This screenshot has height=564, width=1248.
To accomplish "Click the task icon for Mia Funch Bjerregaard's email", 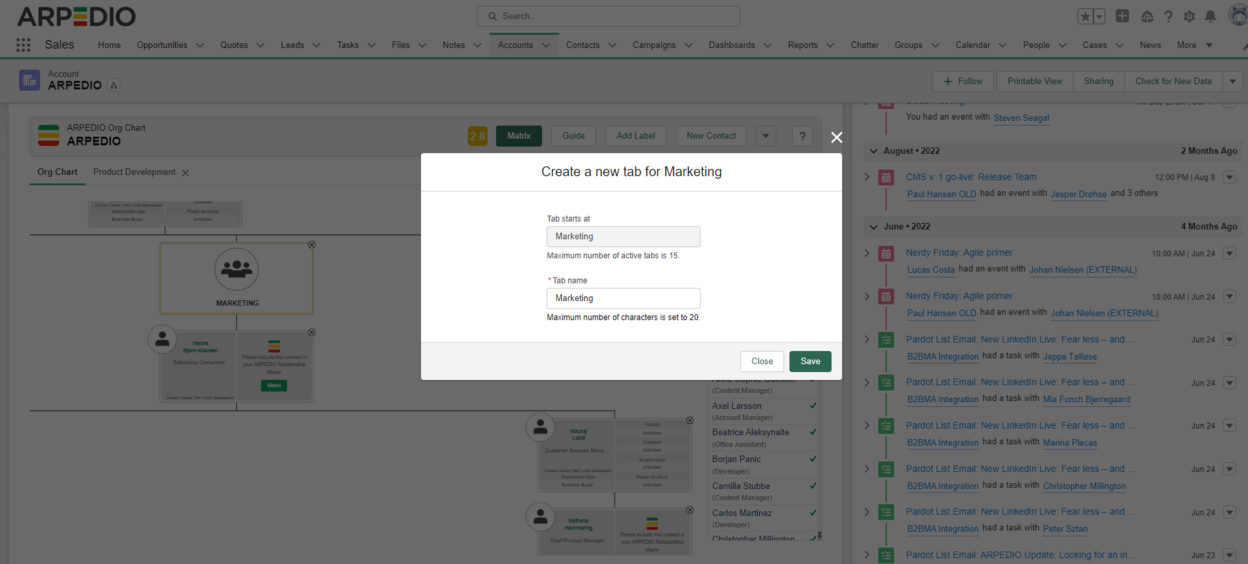I will click(886, 383).
